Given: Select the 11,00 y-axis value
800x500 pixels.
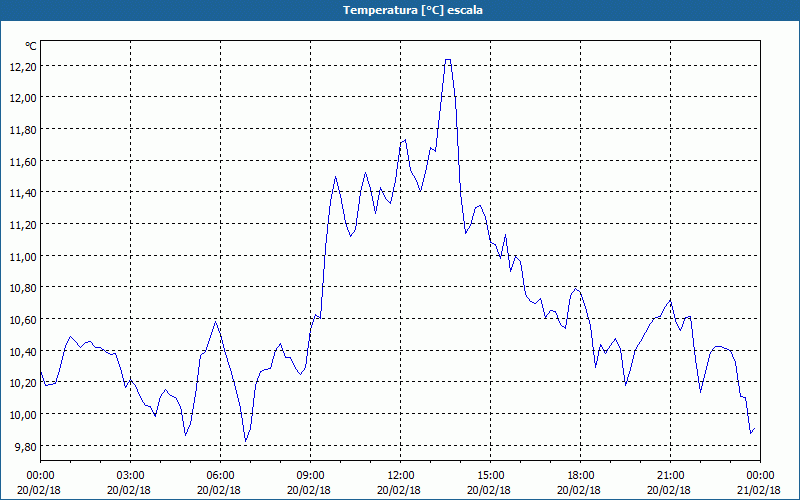Looking at the screenshot, I should point(23,257).
